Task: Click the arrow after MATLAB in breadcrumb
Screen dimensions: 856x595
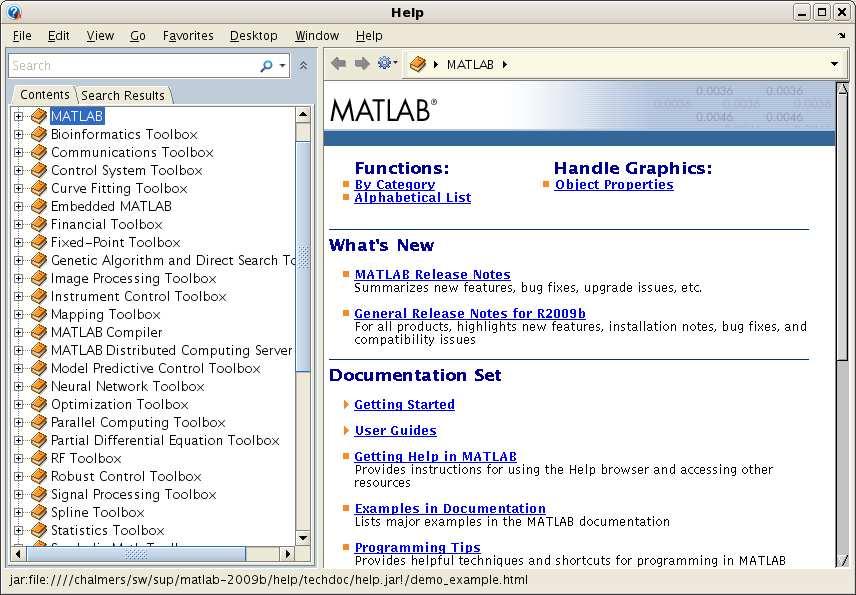Action: point(505,64)
